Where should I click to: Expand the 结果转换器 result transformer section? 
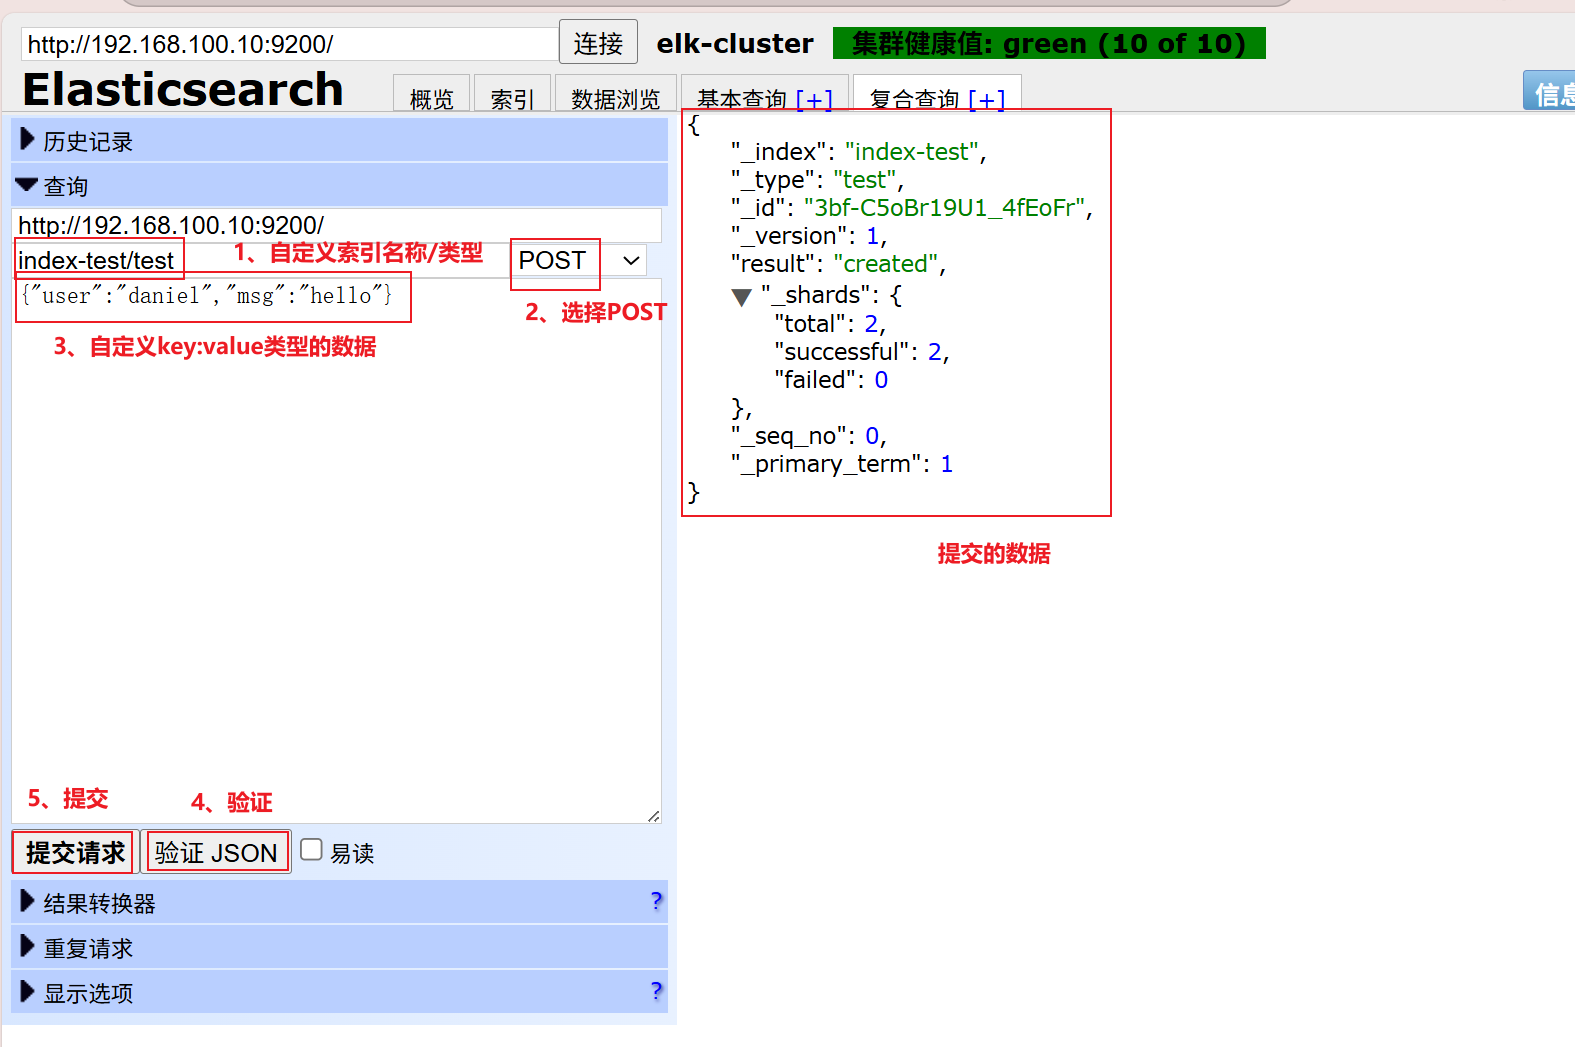click(339, 902)
